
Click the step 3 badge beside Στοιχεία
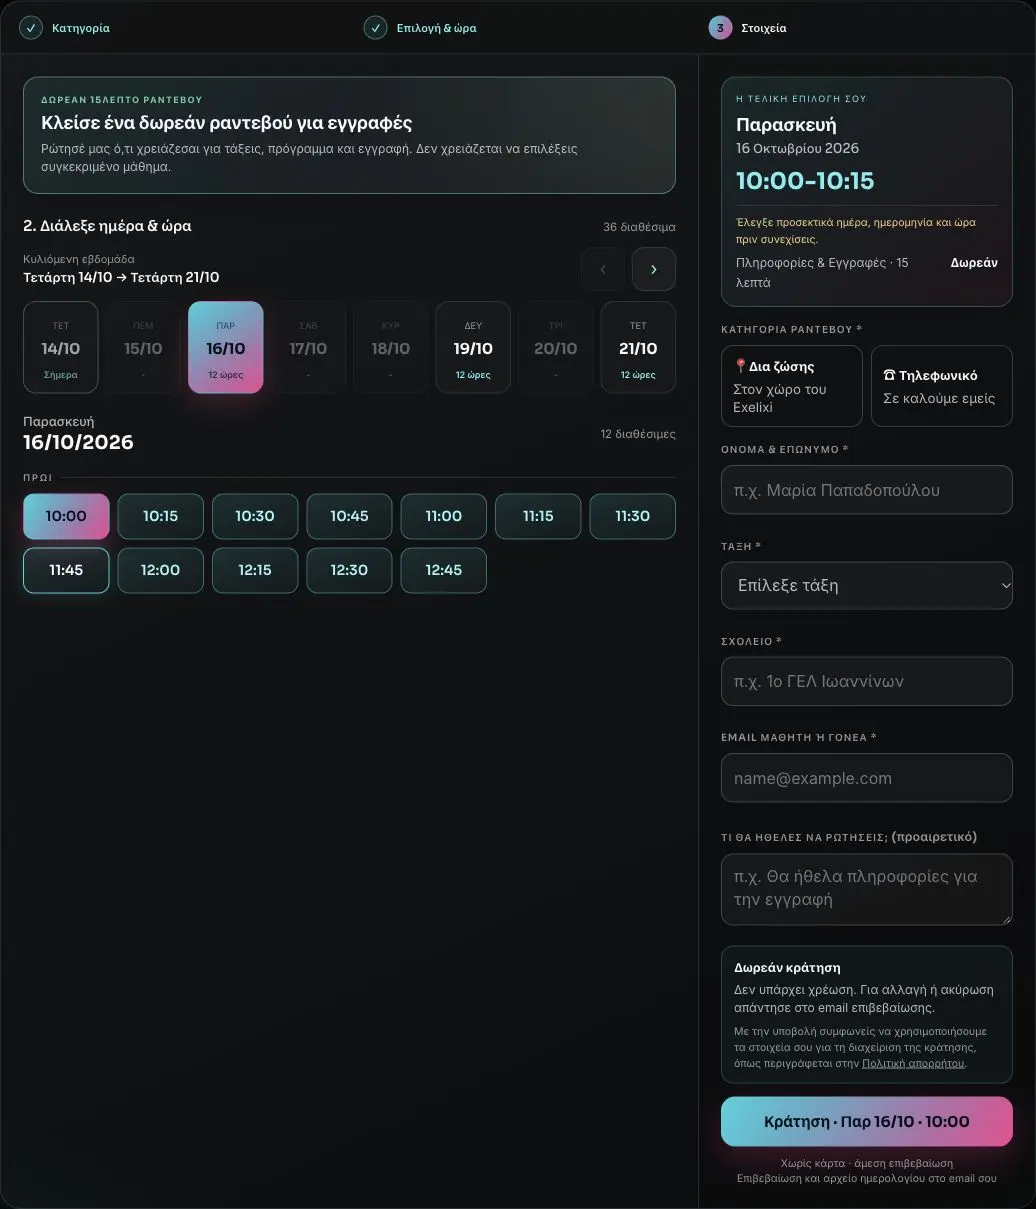coord(720,28)
